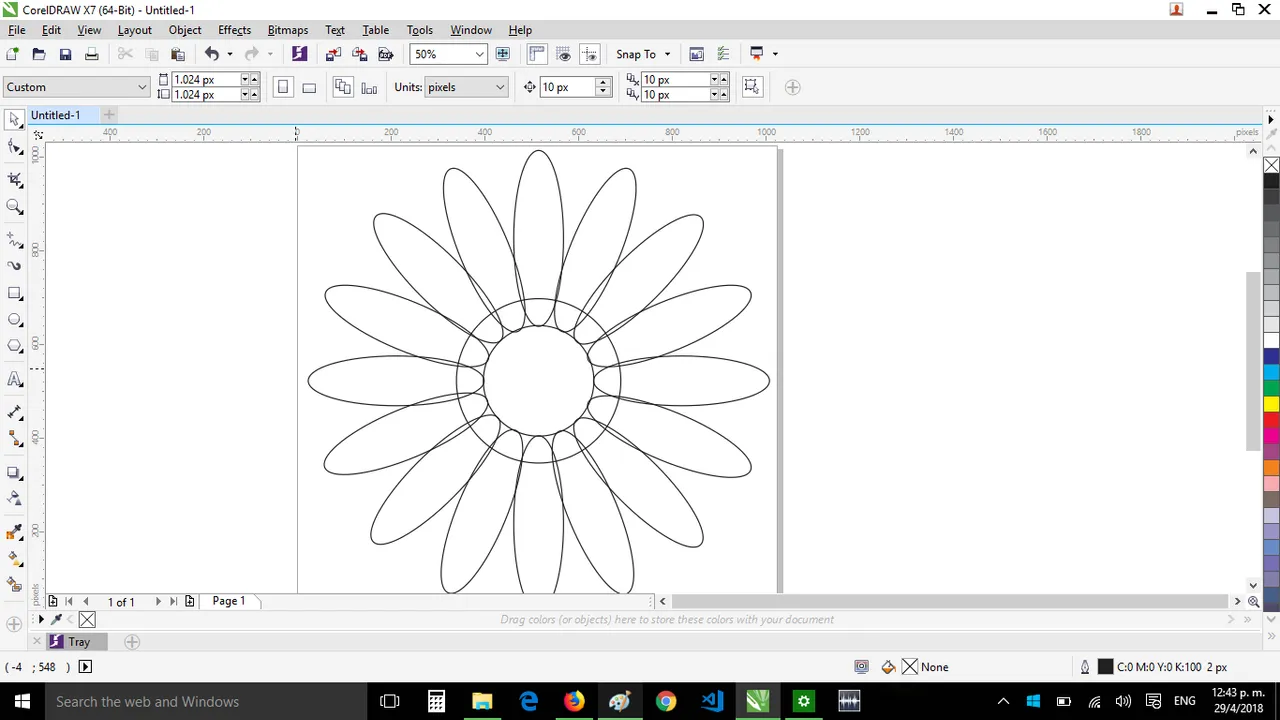
Task: Open the Tools menu
Action: pos(419,30)
